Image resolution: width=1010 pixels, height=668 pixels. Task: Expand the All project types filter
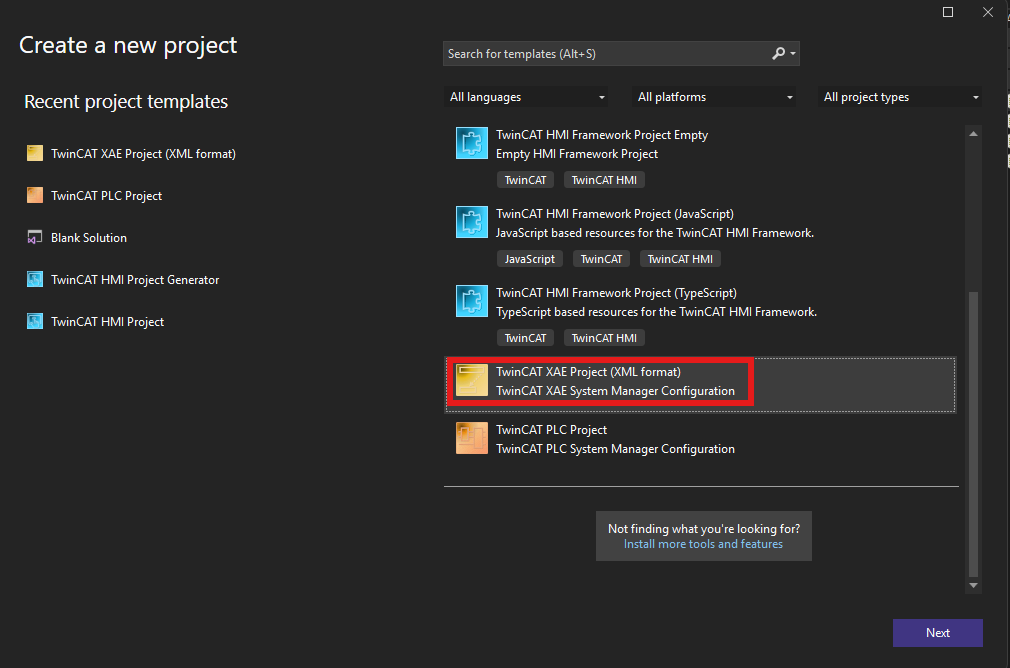[x=900, y=97]
